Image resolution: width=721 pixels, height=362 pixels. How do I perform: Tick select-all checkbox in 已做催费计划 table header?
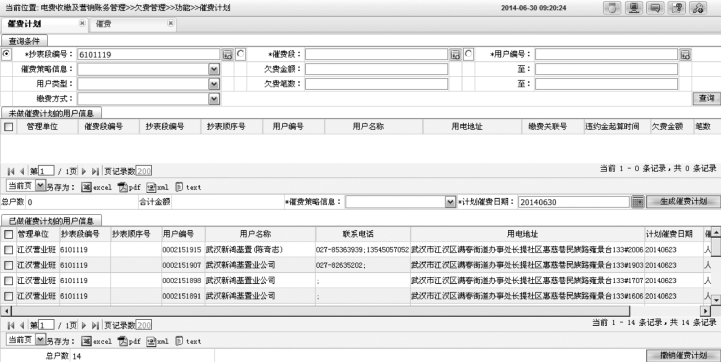pos(8,235)
